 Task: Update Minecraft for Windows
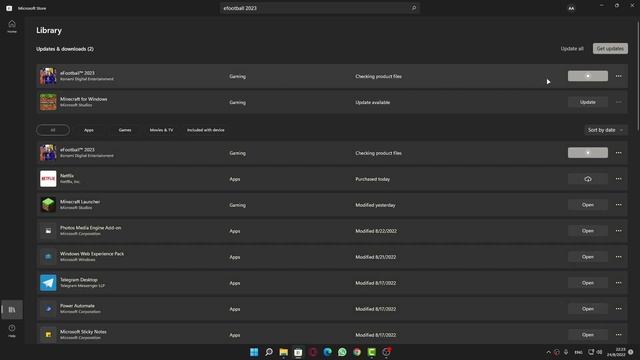click(x=588, y=102)
